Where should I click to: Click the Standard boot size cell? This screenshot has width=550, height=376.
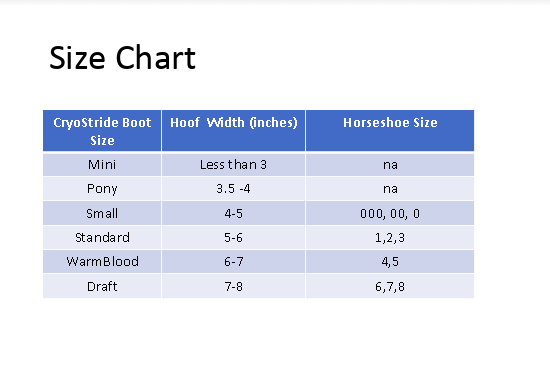[102, 237]
